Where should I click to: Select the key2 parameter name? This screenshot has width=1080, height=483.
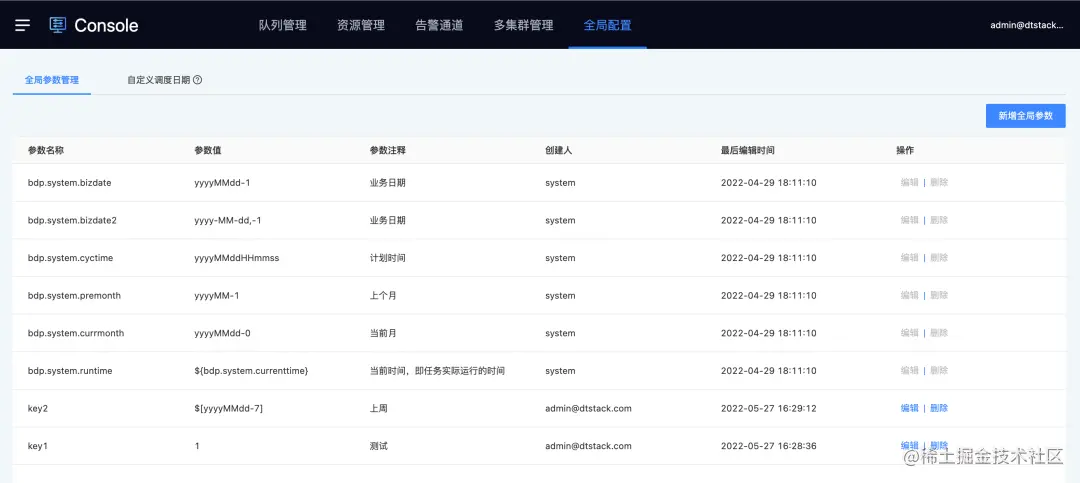pyautogui.click(x=38, y=408)
